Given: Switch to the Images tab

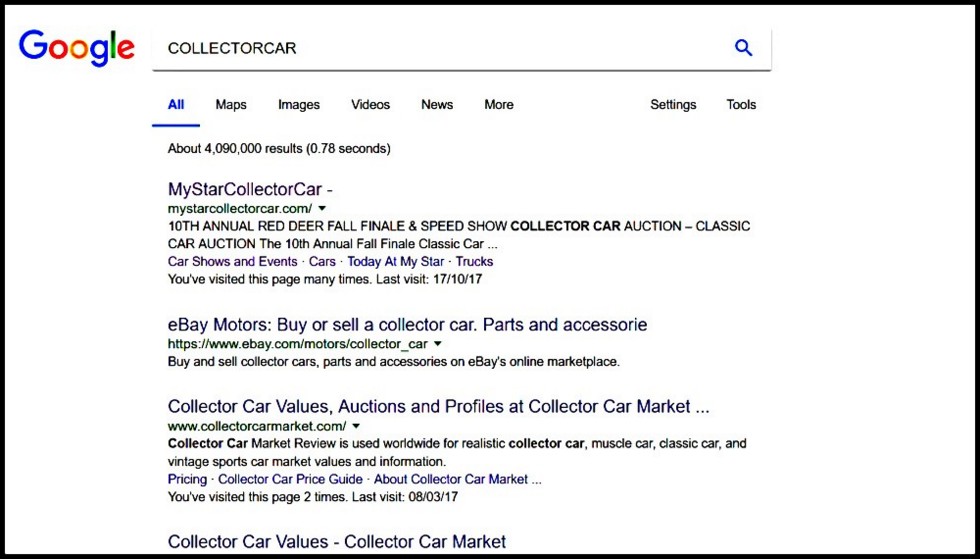Looking at the screenshot, I should pos(299,104).
